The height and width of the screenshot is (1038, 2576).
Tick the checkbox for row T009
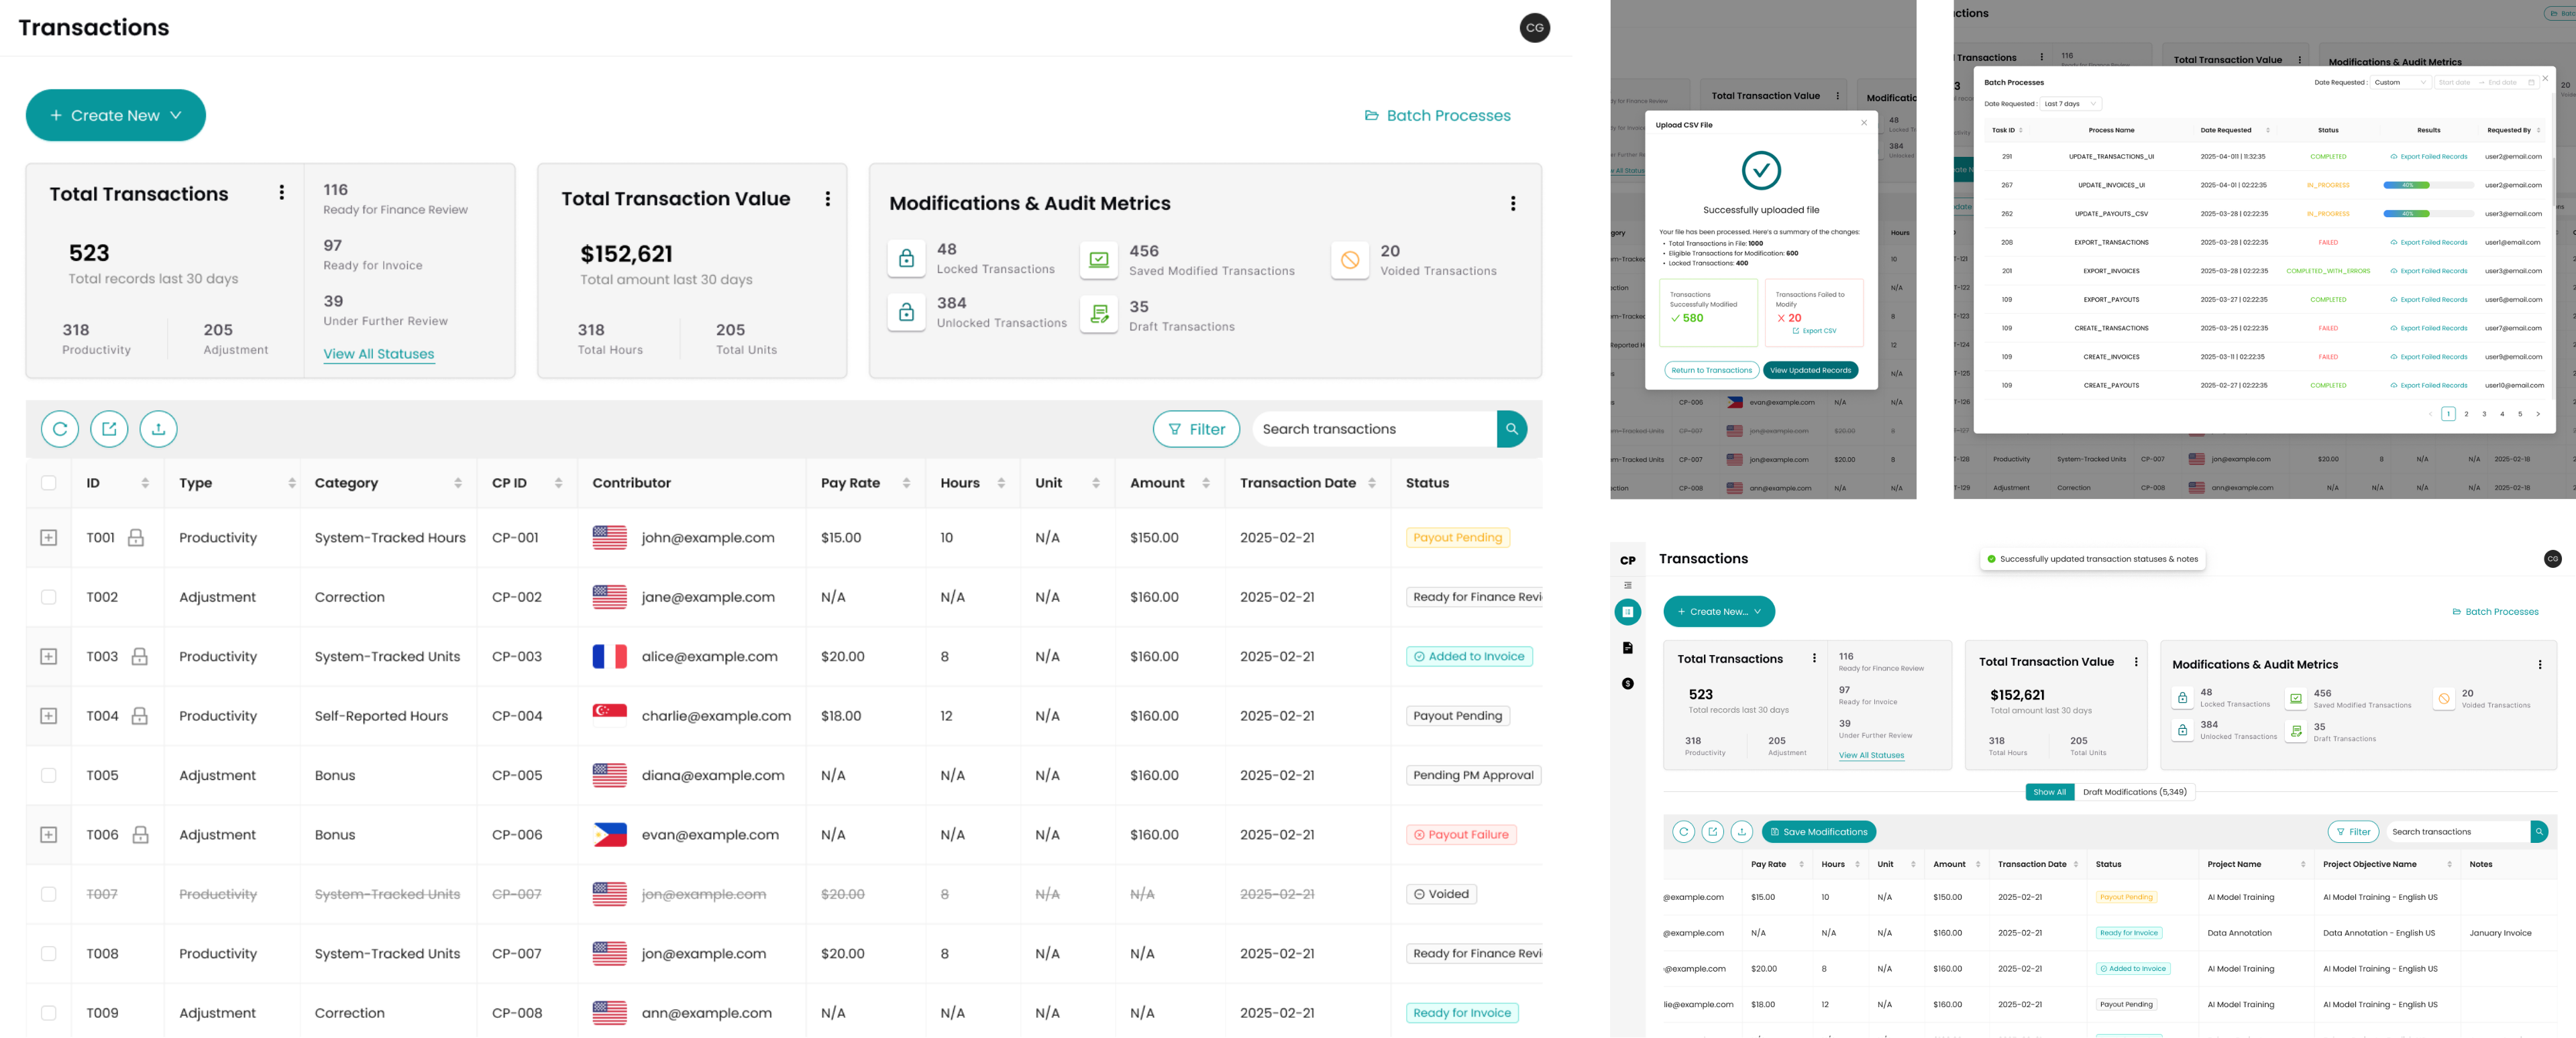(48, 1013)
